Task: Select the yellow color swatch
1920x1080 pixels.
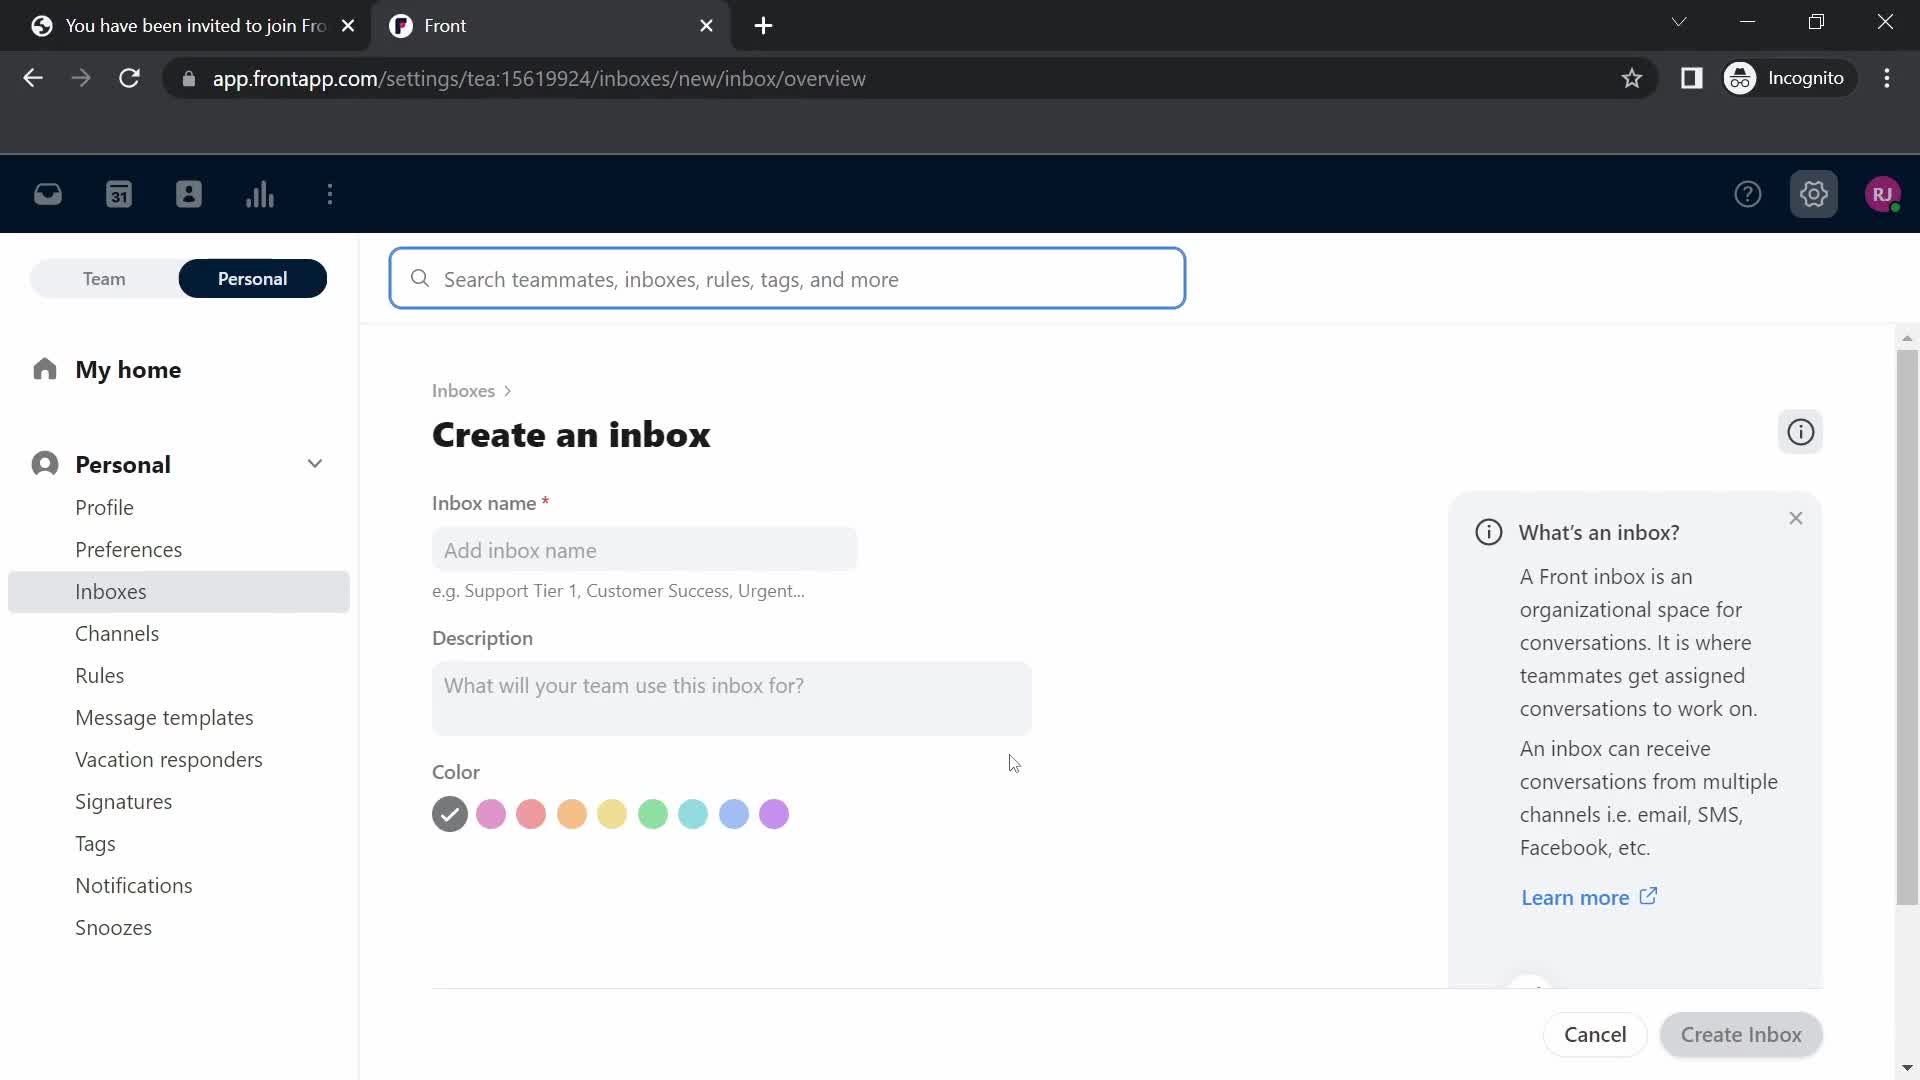Action: (x=612, y=814)
